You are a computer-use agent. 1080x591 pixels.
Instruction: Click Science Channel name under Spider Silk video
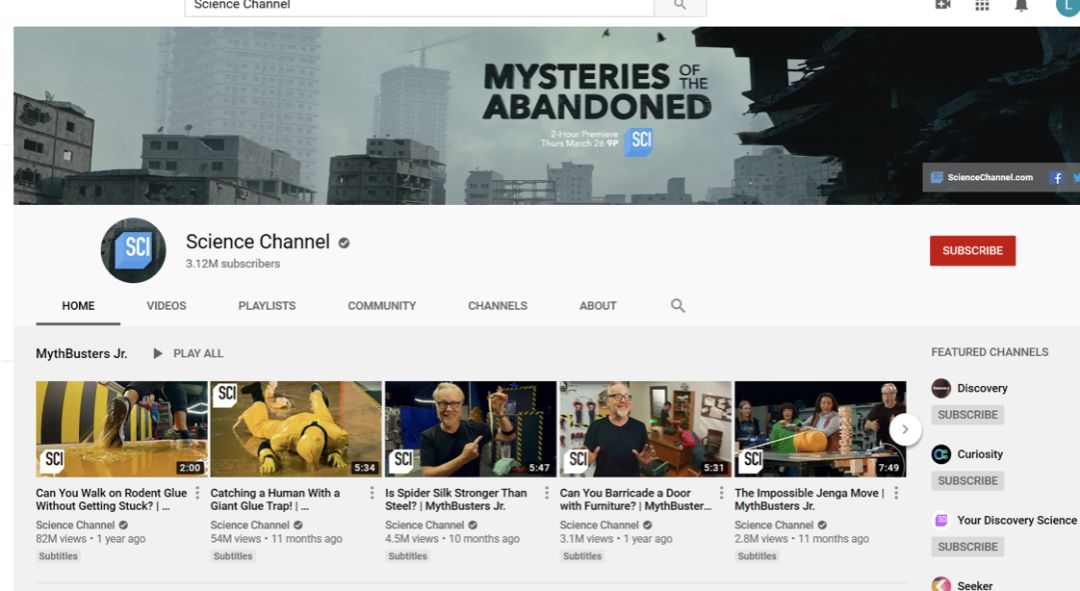pyautogui.click(x=424, y=525)
